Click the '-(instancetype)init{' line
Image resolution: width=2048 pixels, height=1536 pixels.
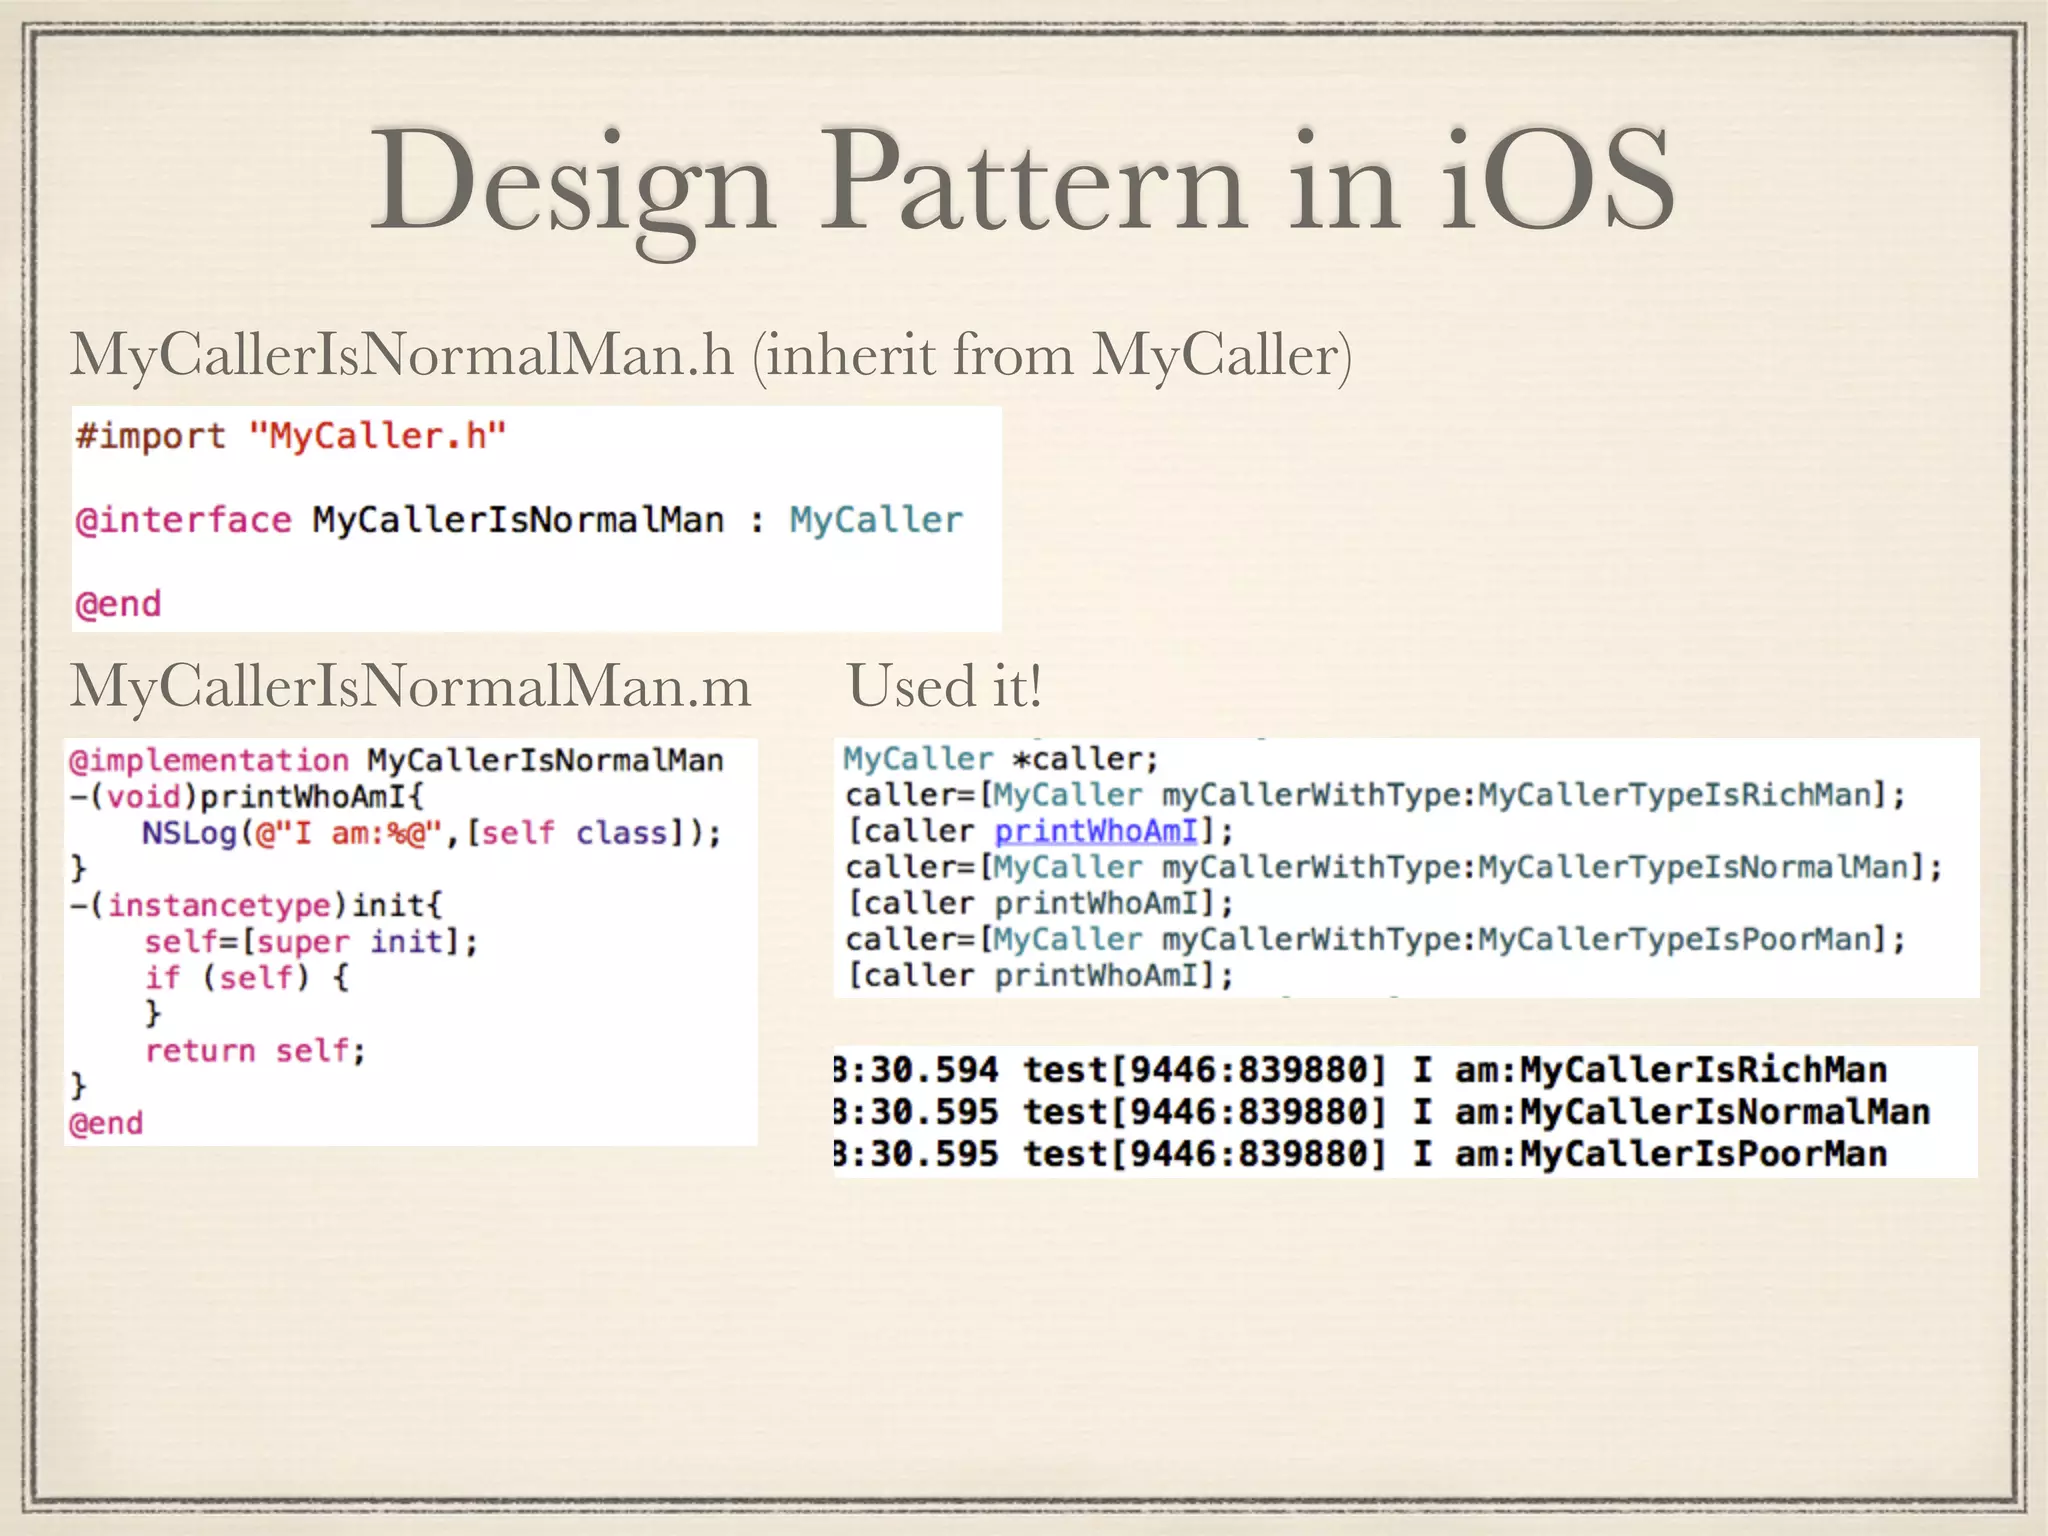pos(255,905)
